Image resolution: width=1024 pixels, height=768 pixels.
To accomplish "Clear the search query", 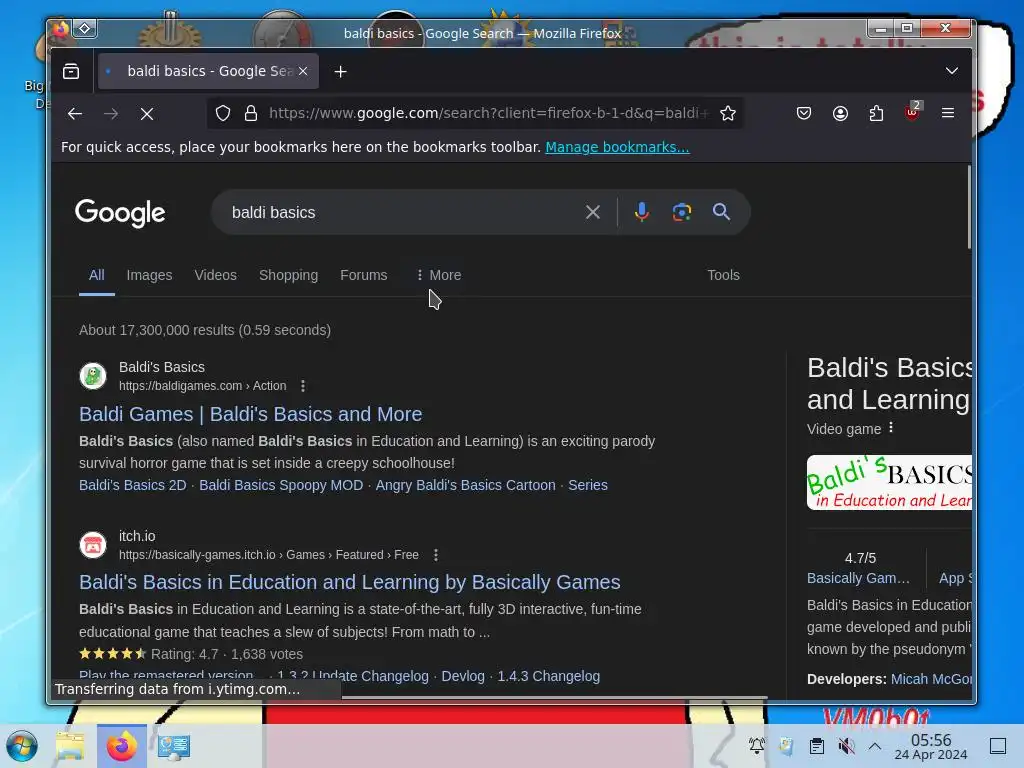I will [592, 212].
